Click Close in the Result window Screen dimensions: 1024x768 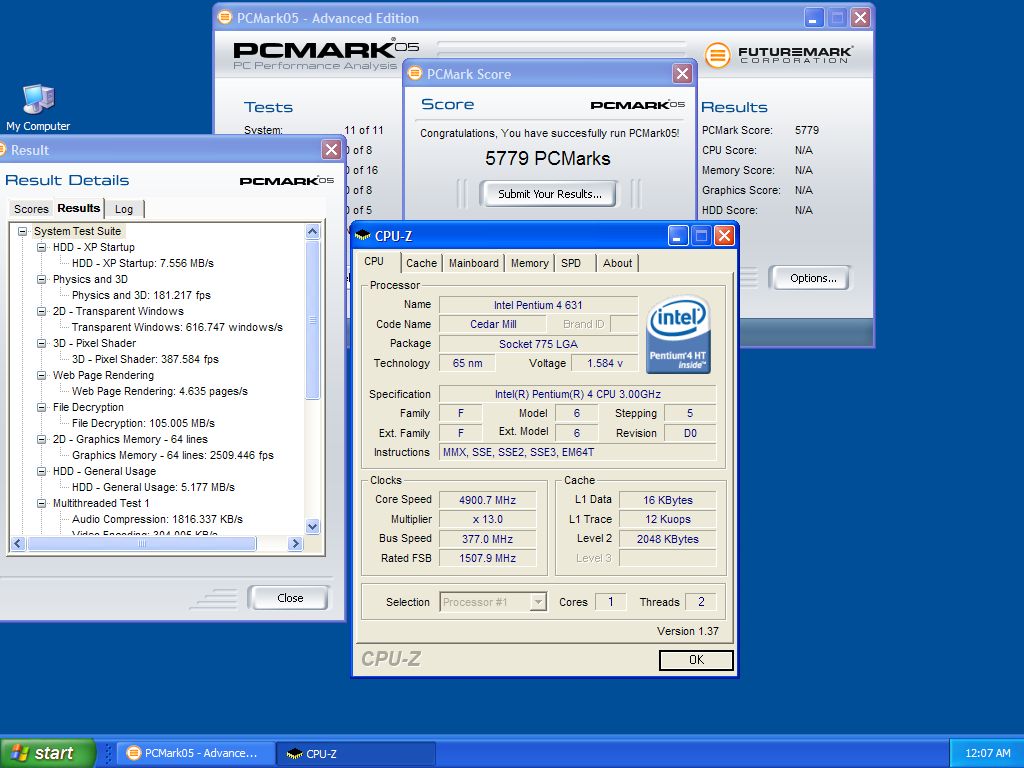[x=290, y=598]
